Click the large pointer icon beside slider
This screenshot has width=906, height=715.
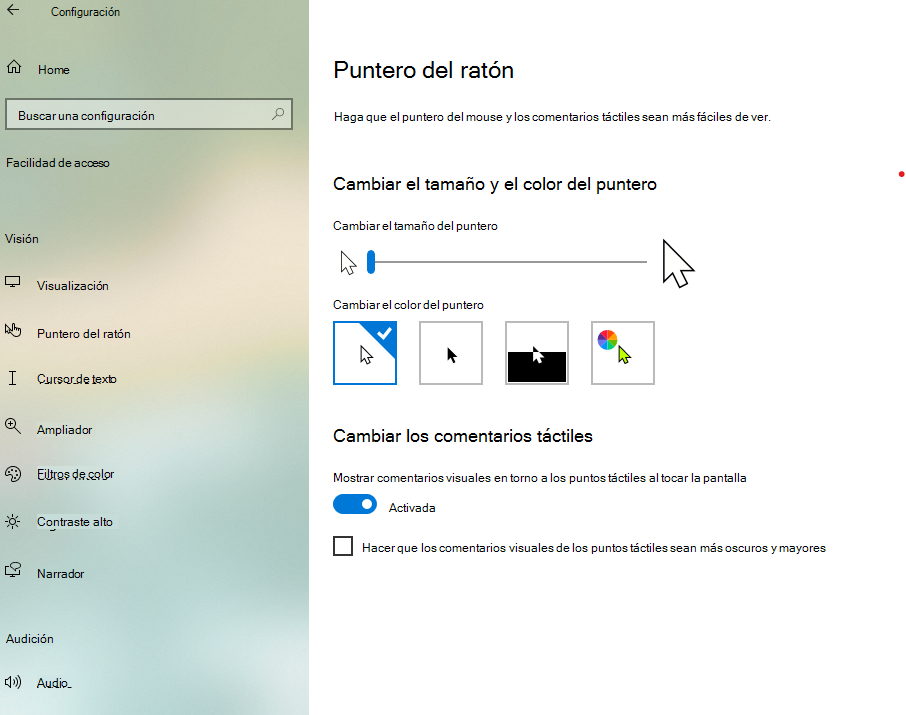click(x=678, y=264)
